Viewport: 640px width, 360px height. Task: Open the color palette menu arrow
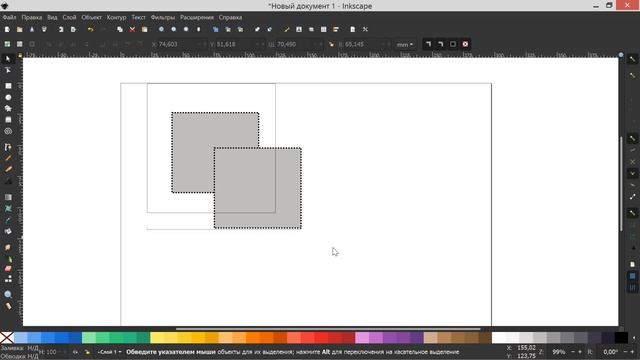634,338
